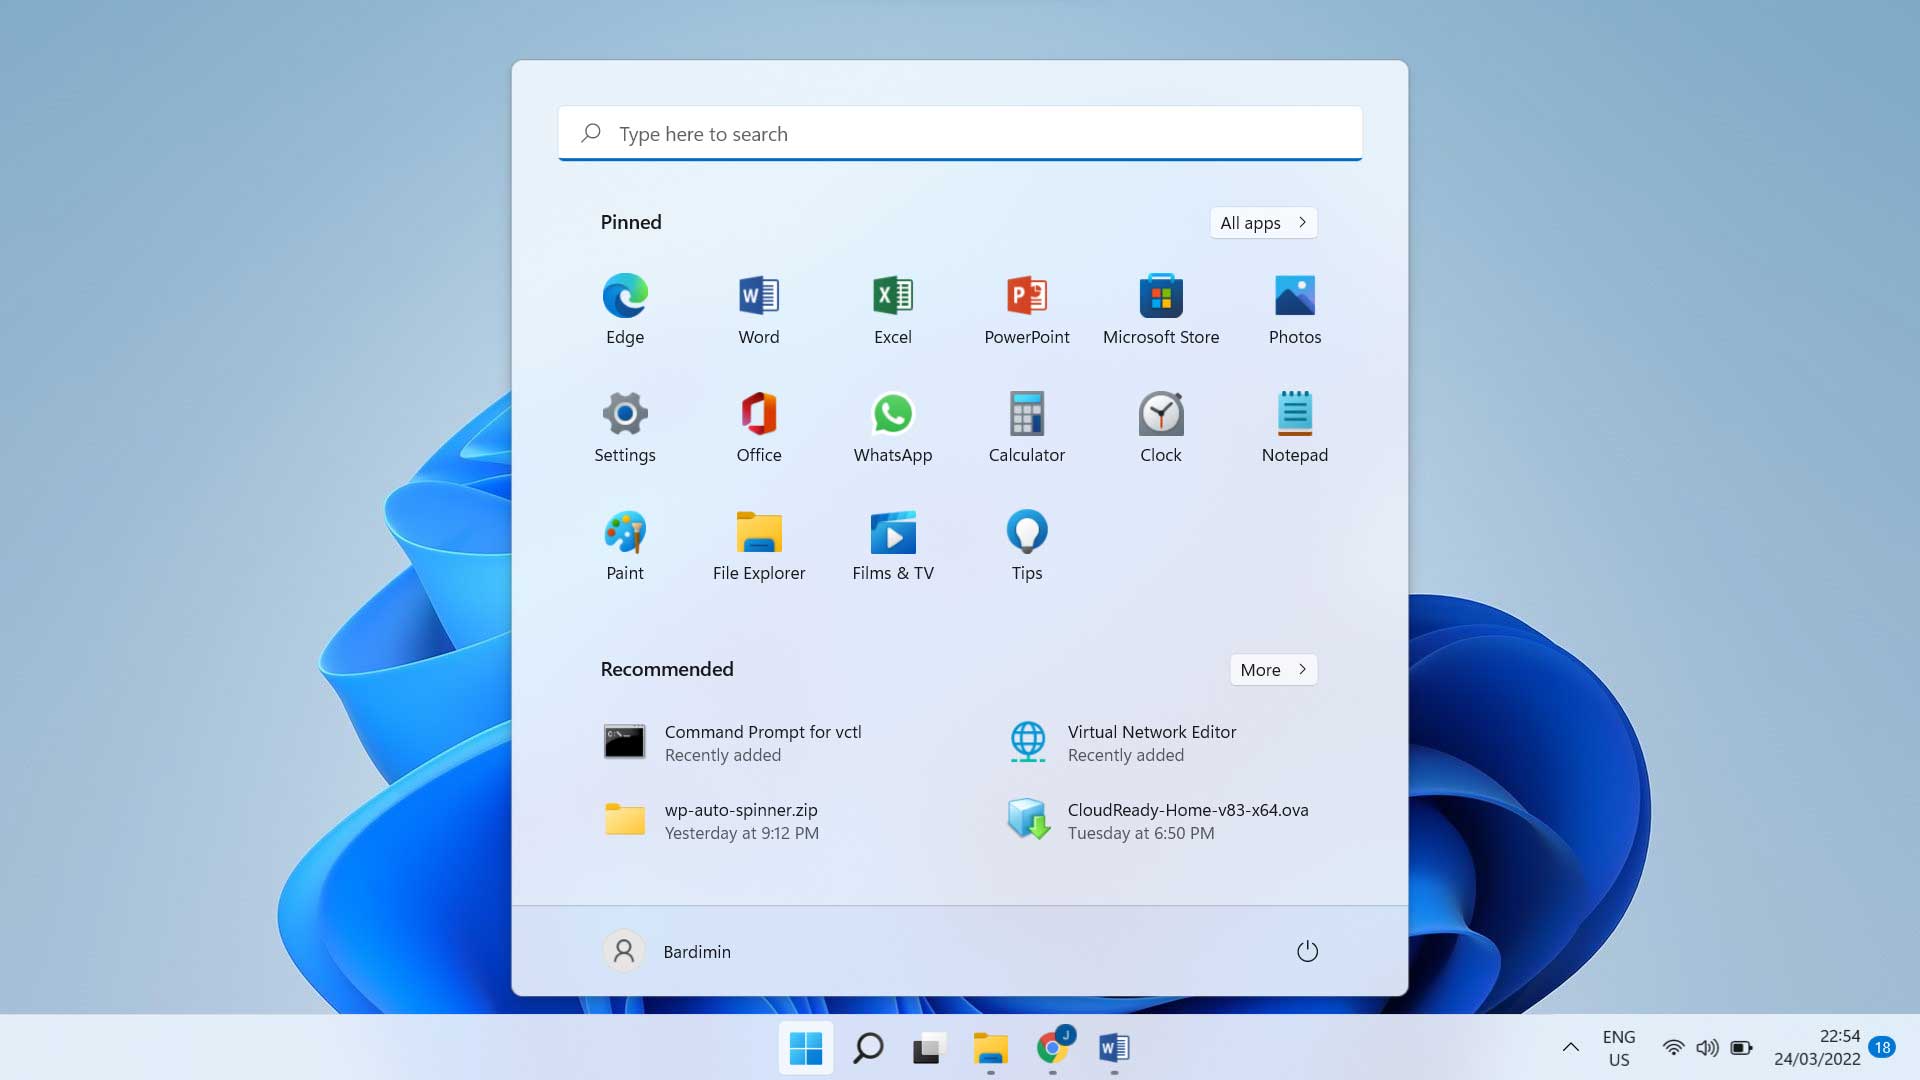Image resolution: width=1920 pixels, height=1080 pixels.
Task: Open WhatsApp messaging app
Action: pos(891,413)
